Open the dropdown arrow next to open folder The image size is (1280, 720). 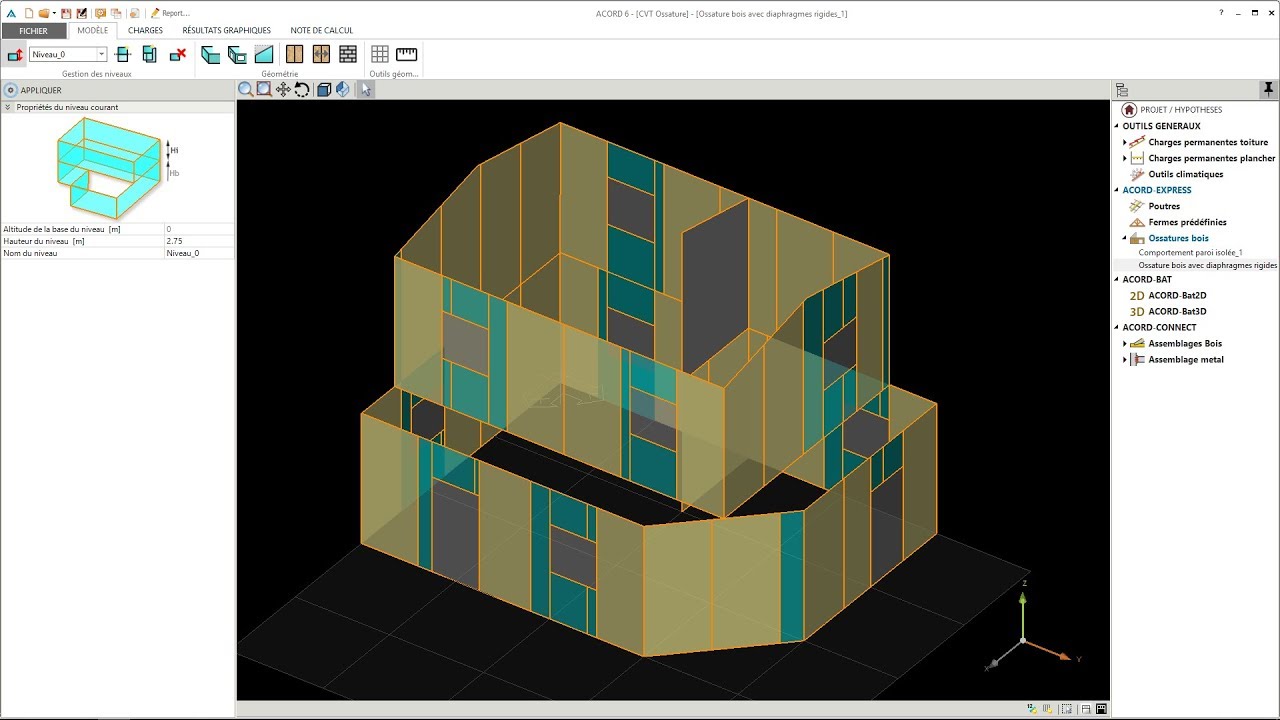click(x=54, y=13)
